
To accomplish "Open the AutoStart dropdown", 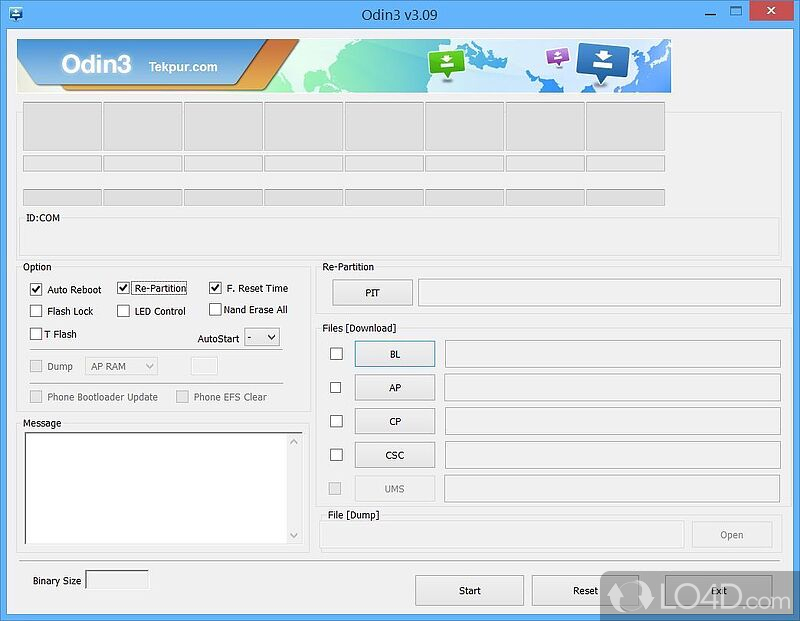I will tap(262, 337).
